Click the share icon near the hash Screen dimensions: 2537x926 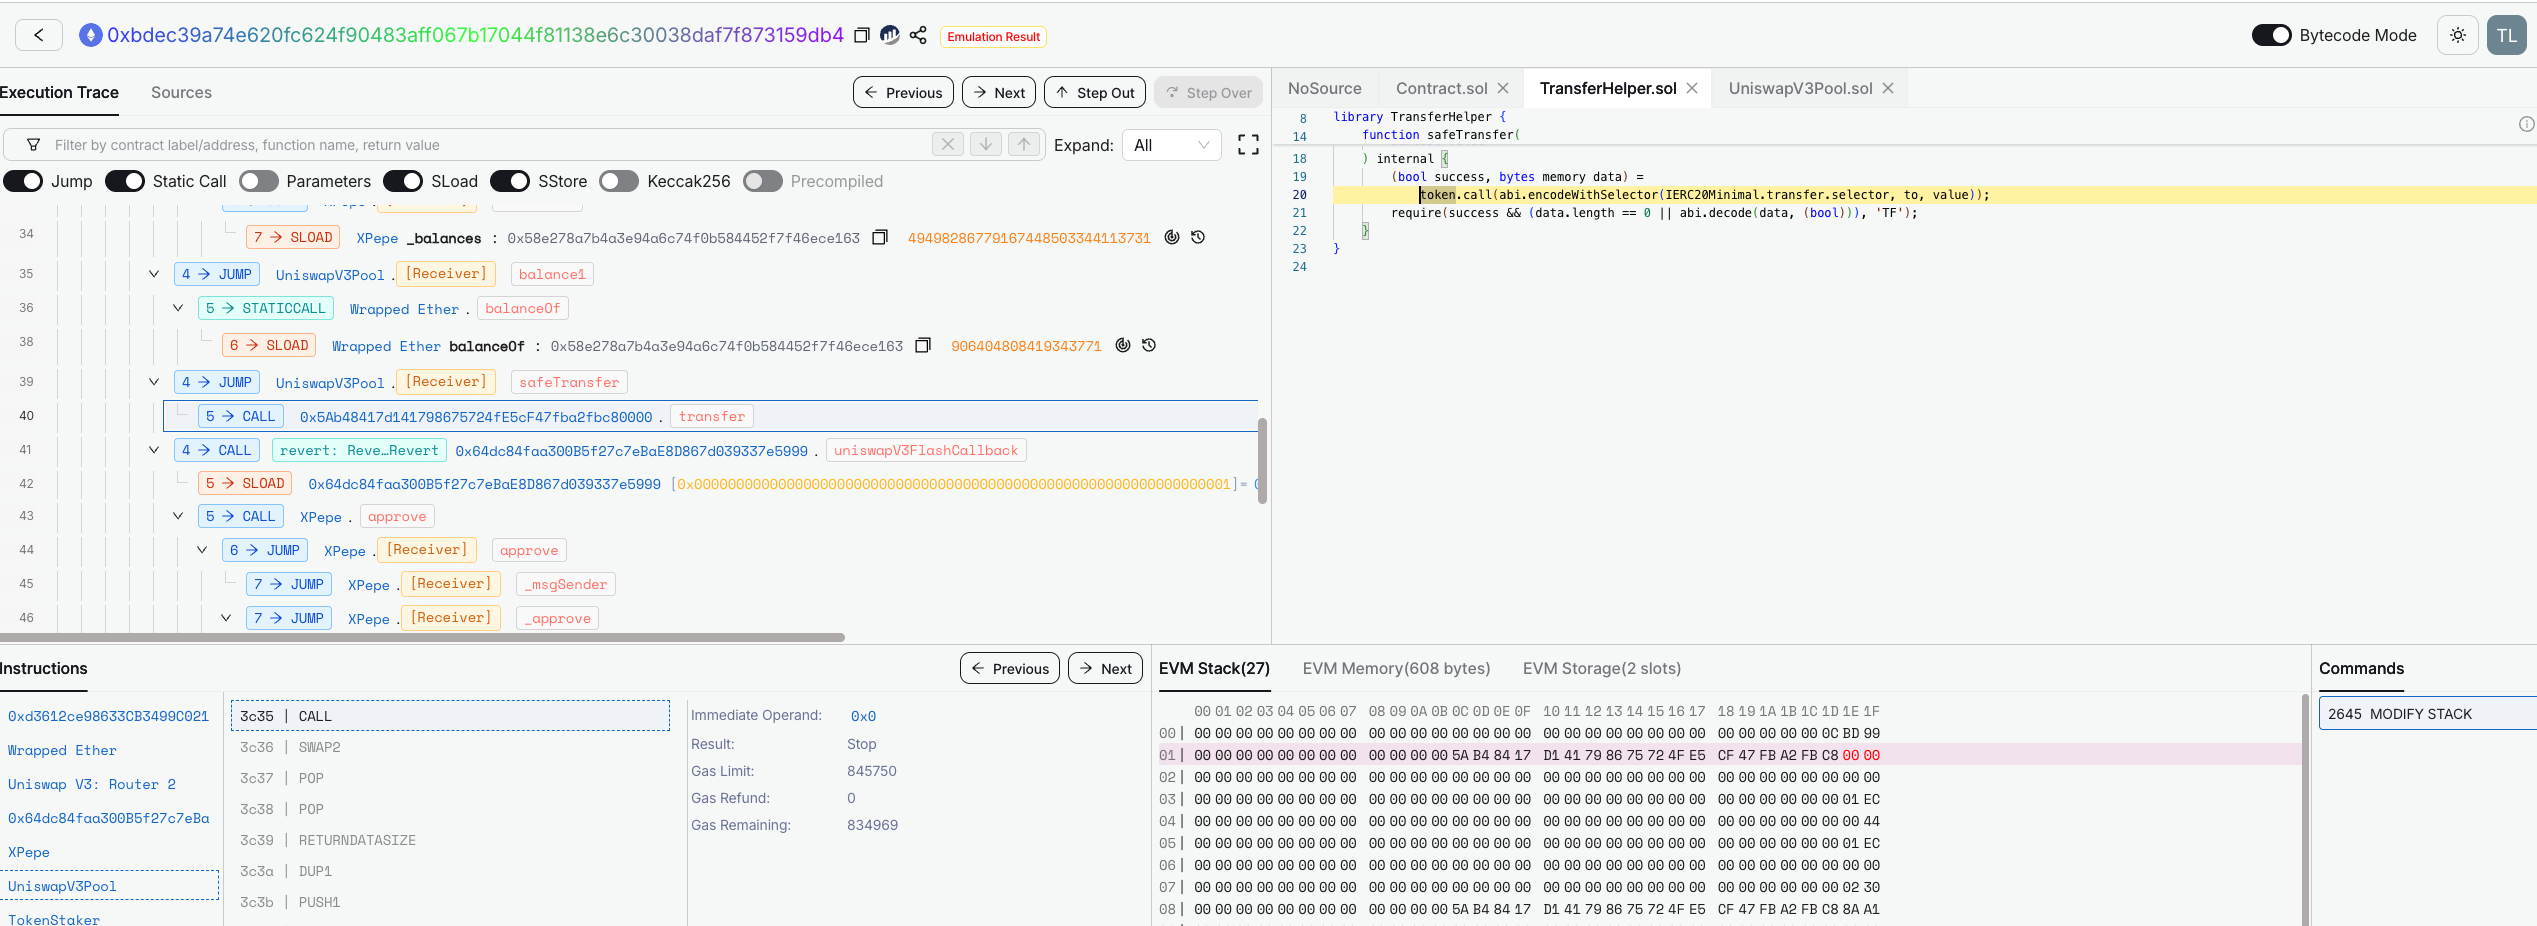click(x=918, y=36)
